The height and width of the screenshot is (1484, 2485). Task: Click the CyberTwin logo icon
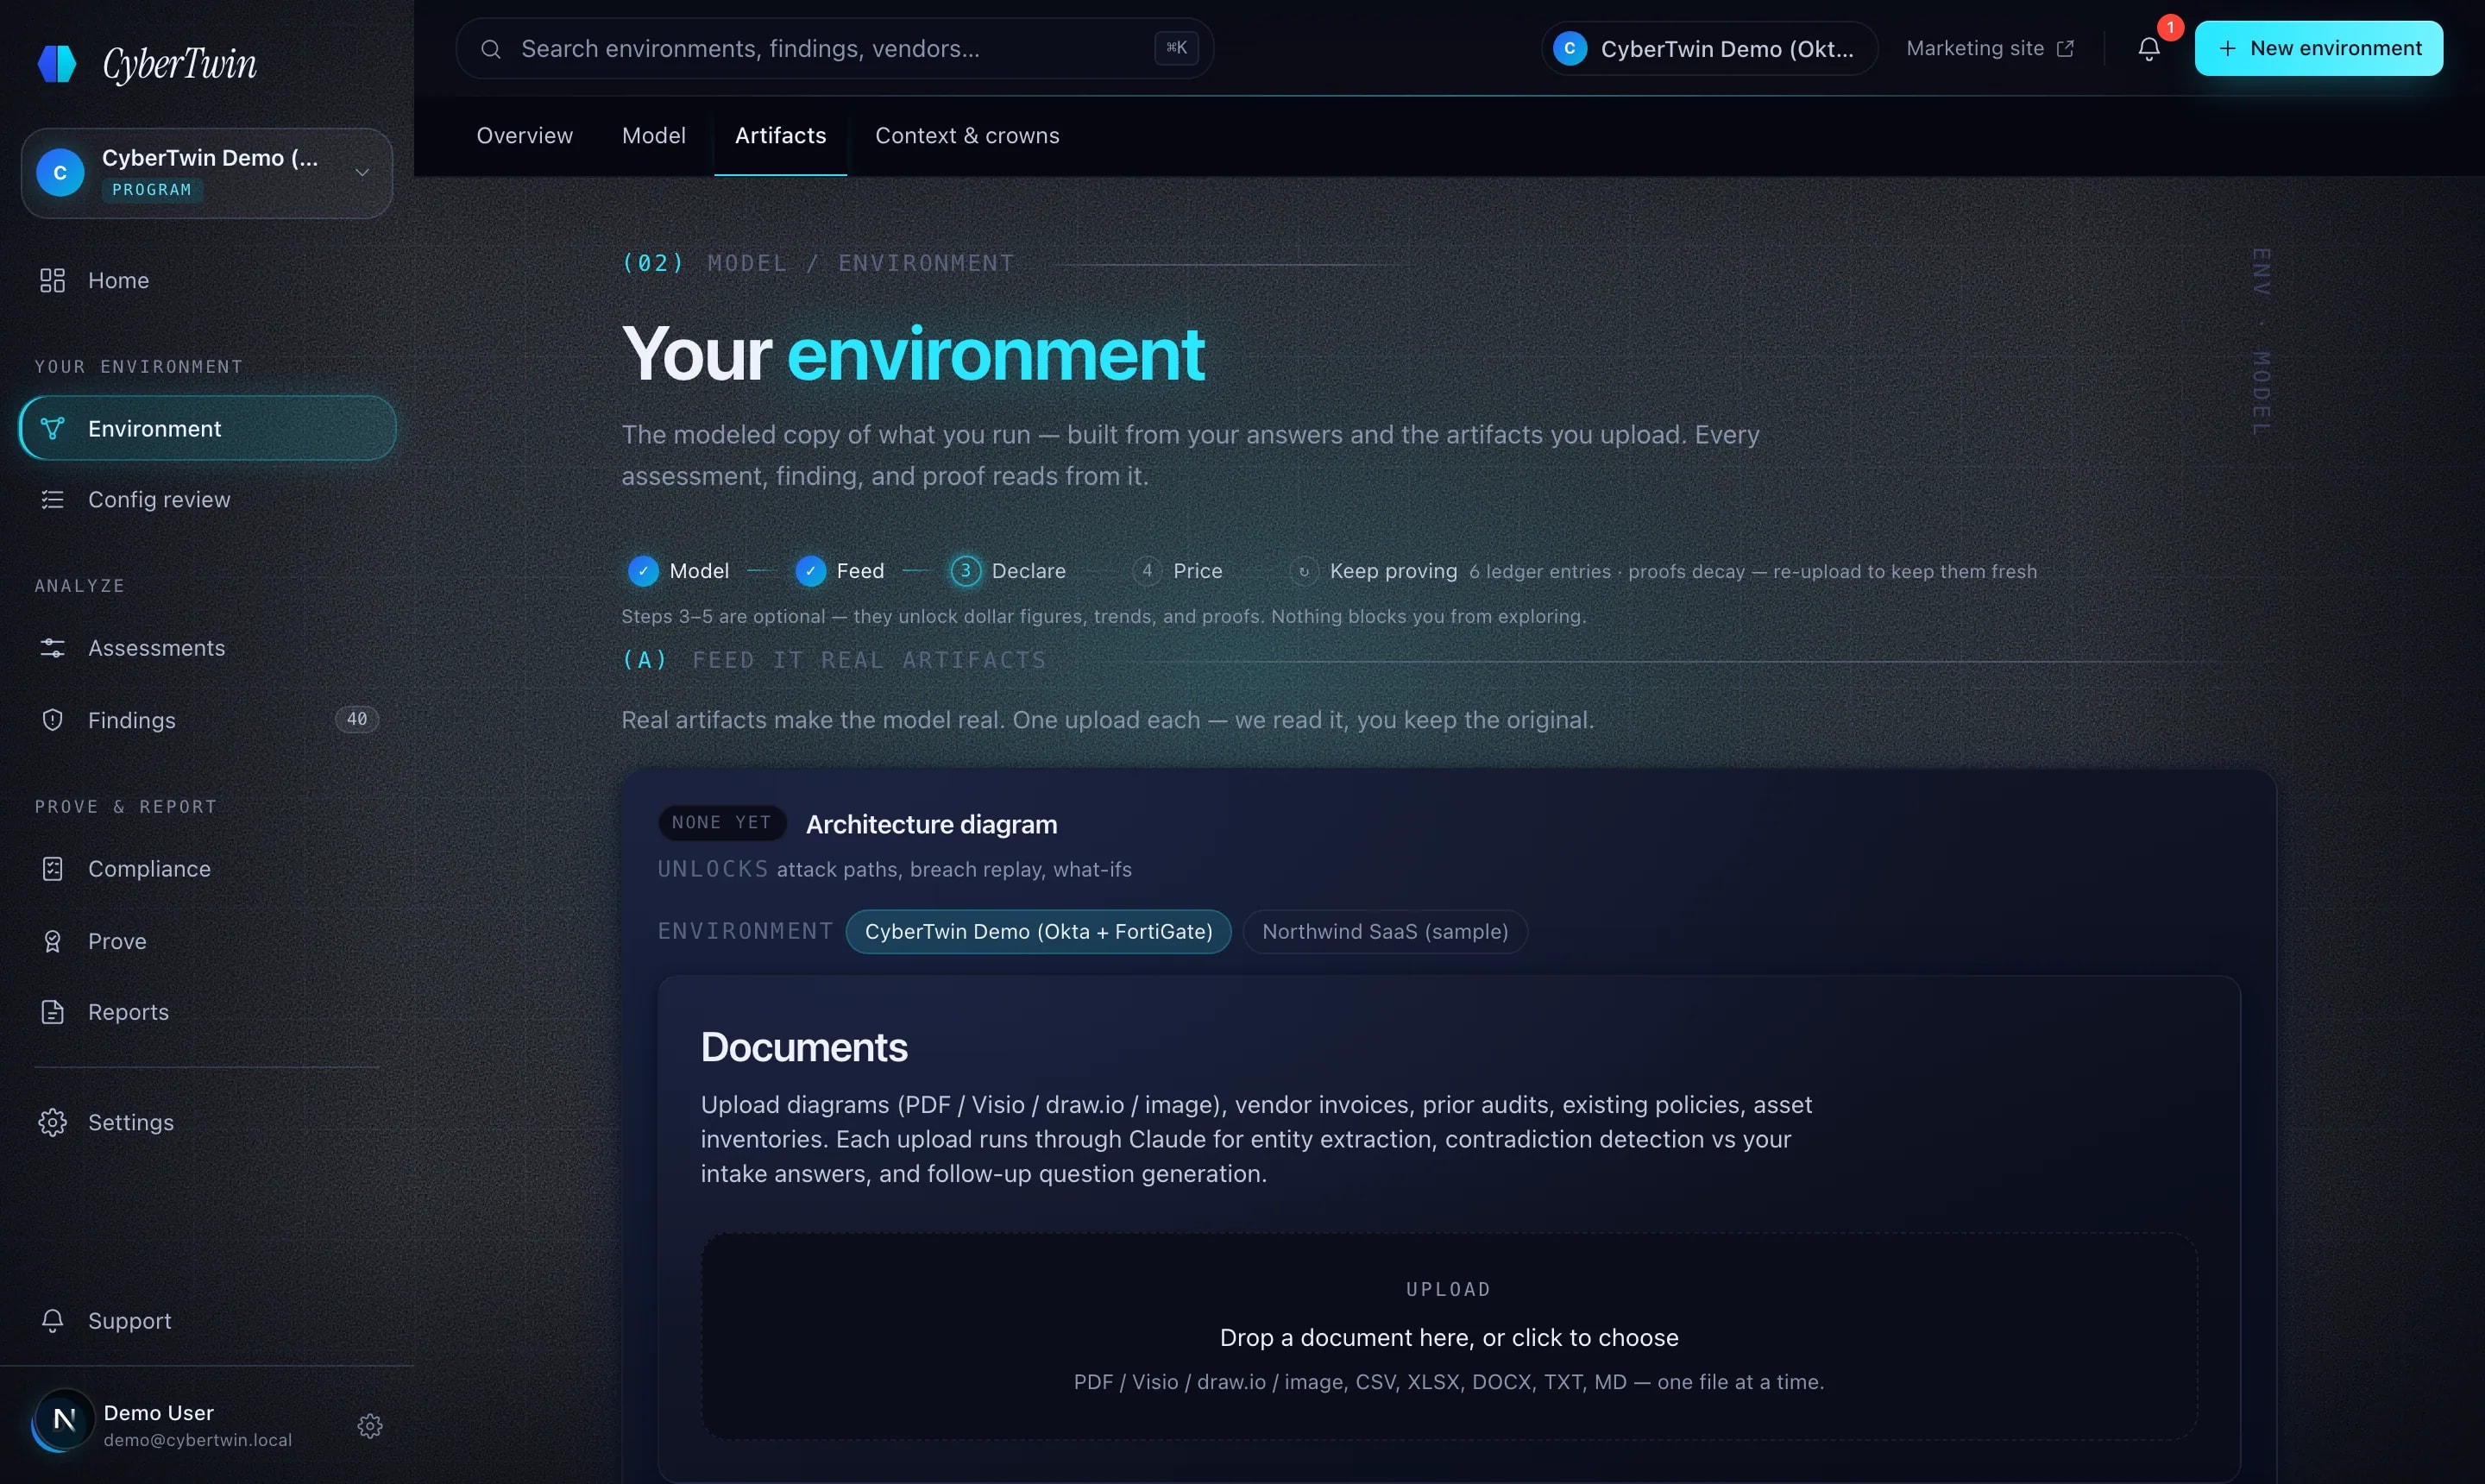57,64
